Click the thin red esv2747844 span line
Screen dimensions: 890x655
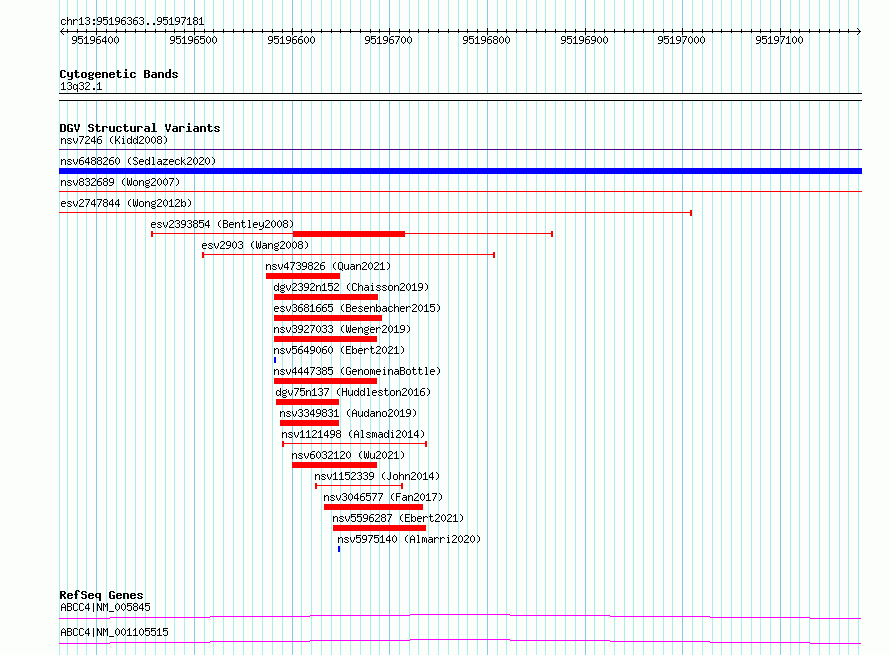point(375,213)
